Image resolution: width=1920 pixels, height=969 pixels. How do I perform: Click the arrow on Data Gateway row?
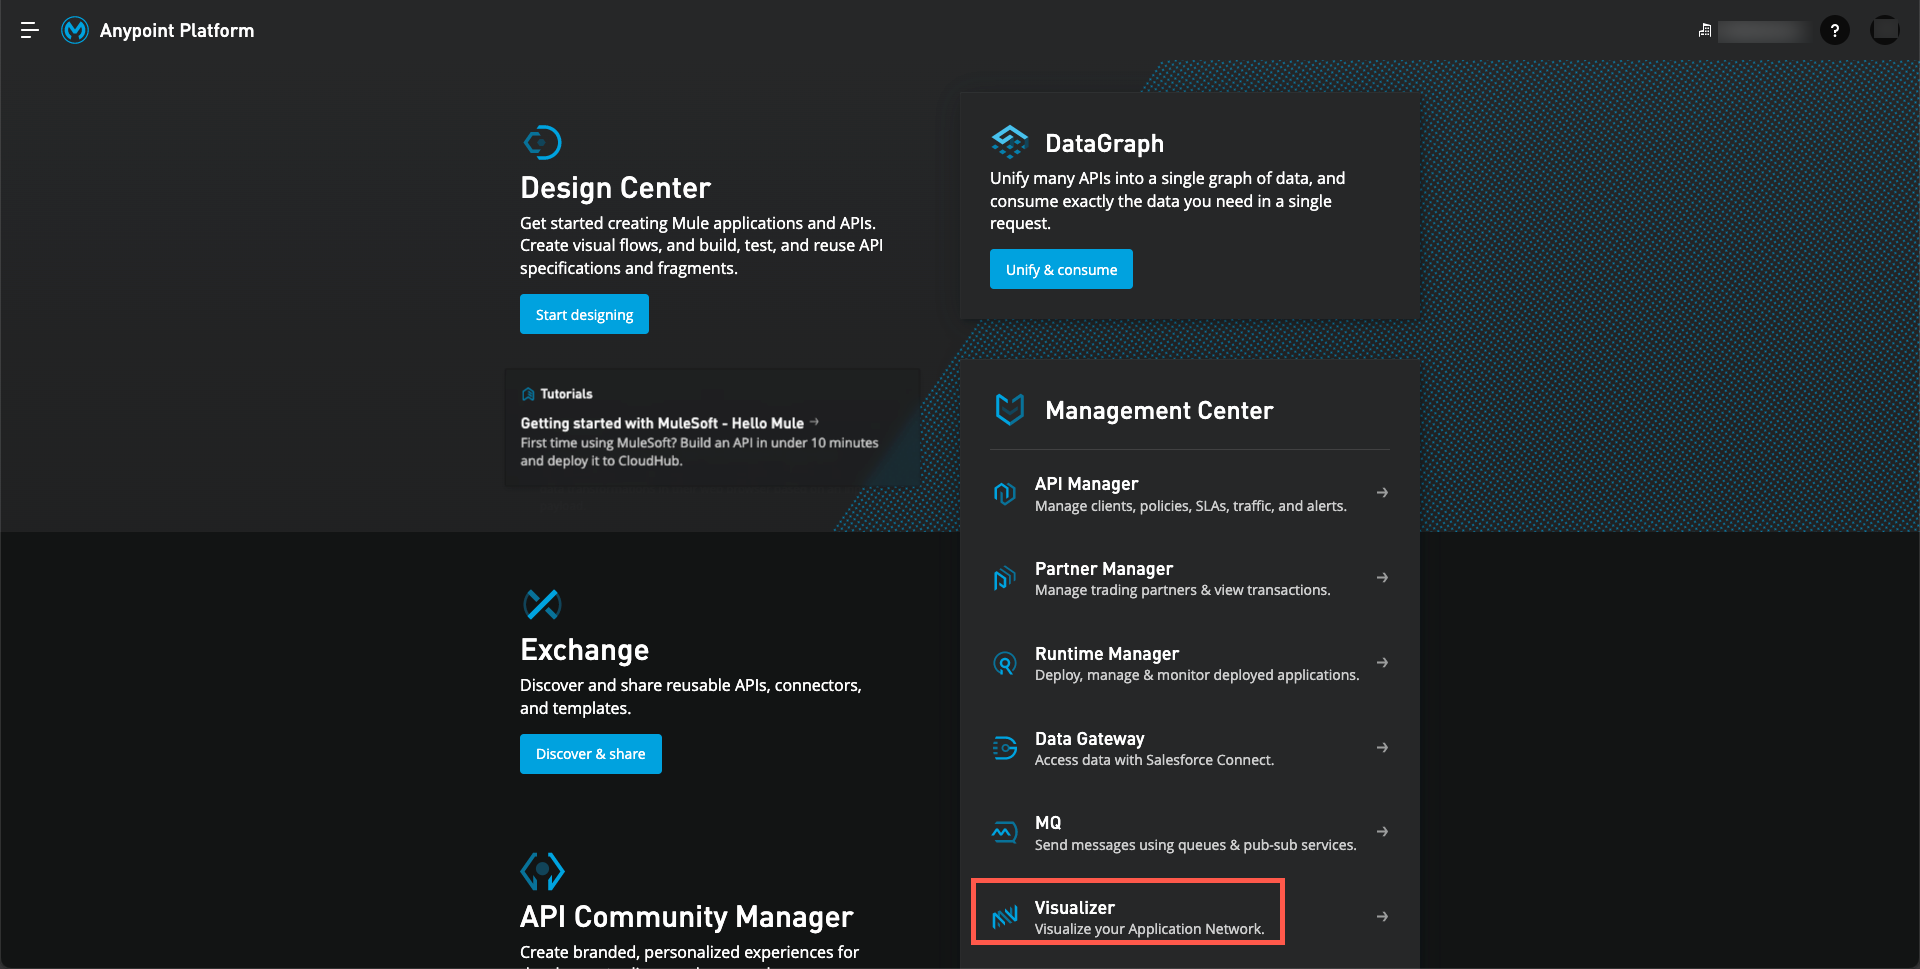pos(1382,748)
